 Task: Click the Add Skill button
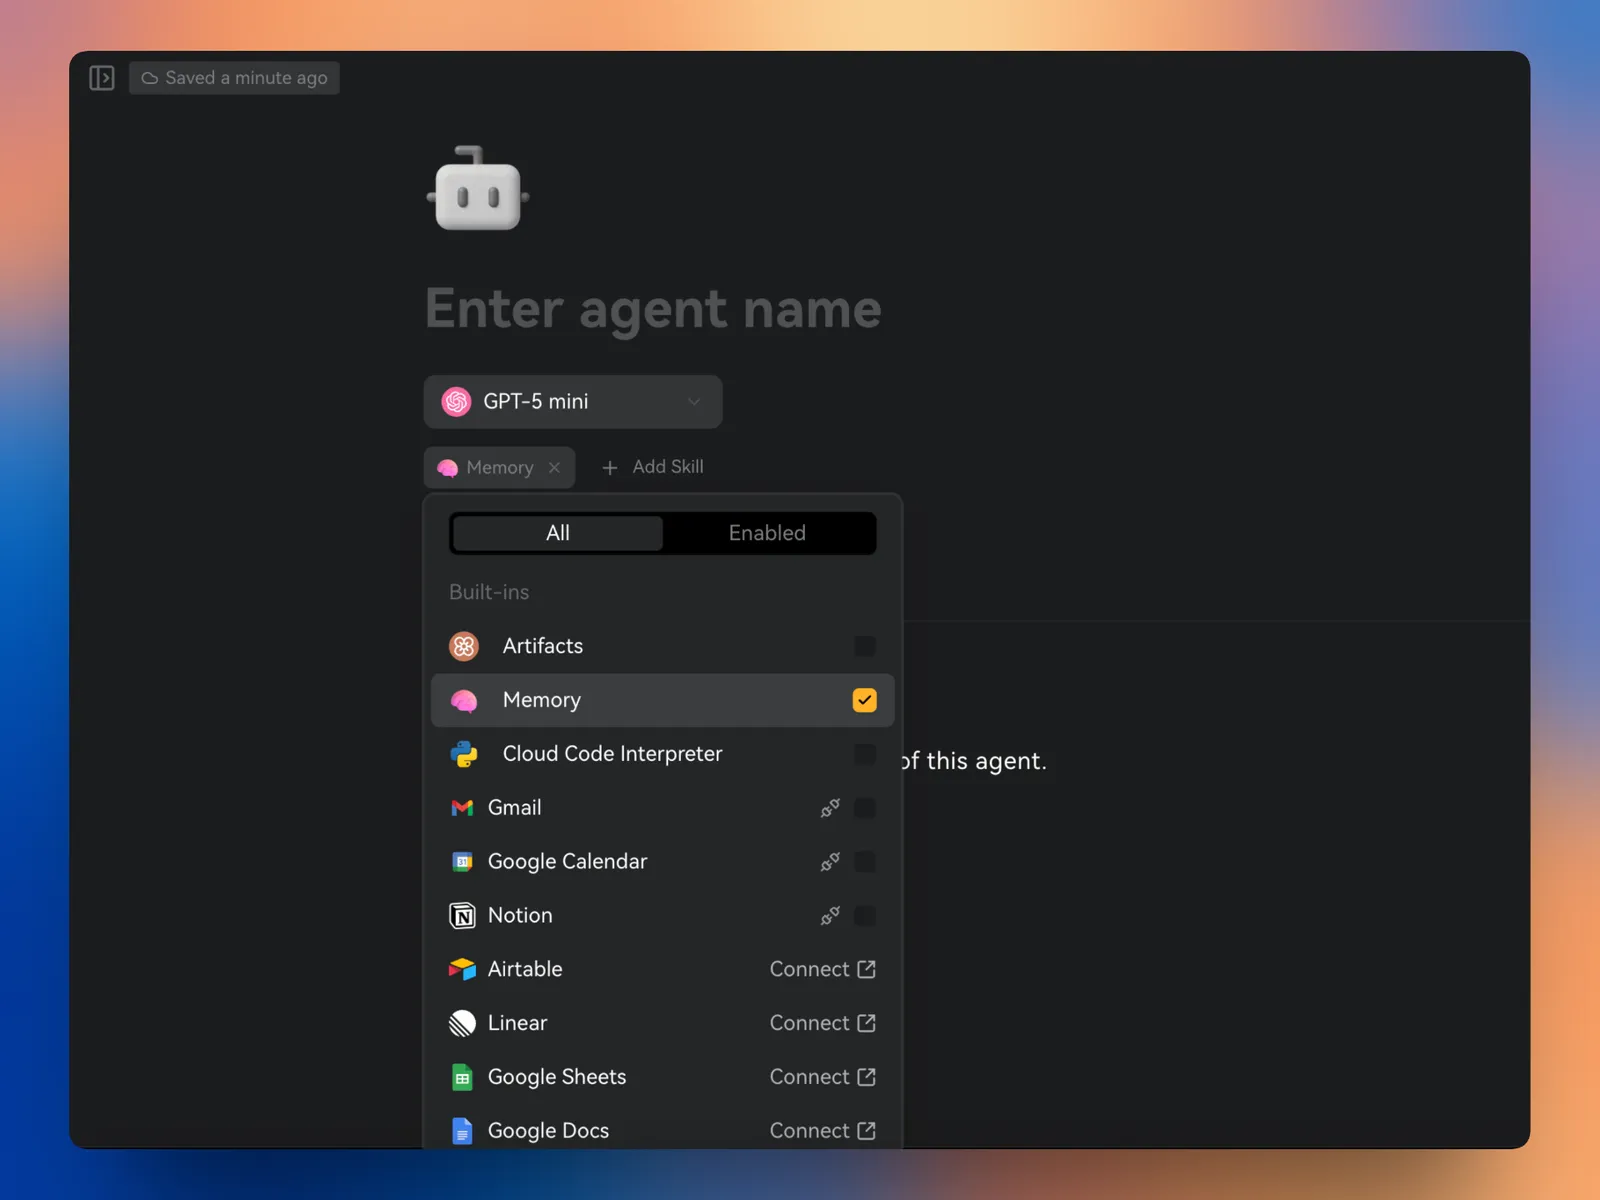point(652,467)
